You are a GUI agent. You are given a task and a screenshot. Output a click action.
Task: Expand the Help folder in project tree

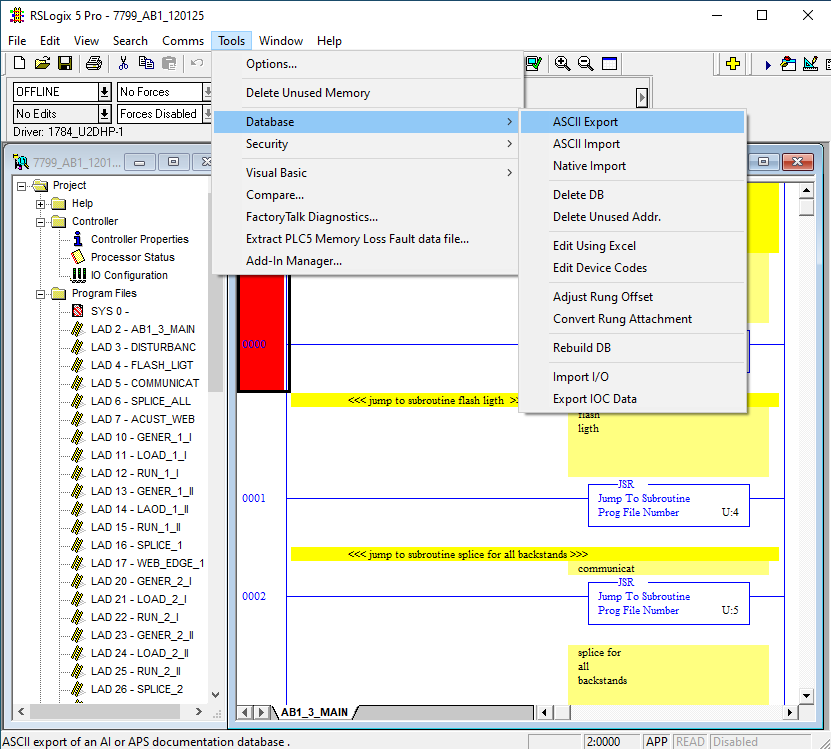(41, 204)
